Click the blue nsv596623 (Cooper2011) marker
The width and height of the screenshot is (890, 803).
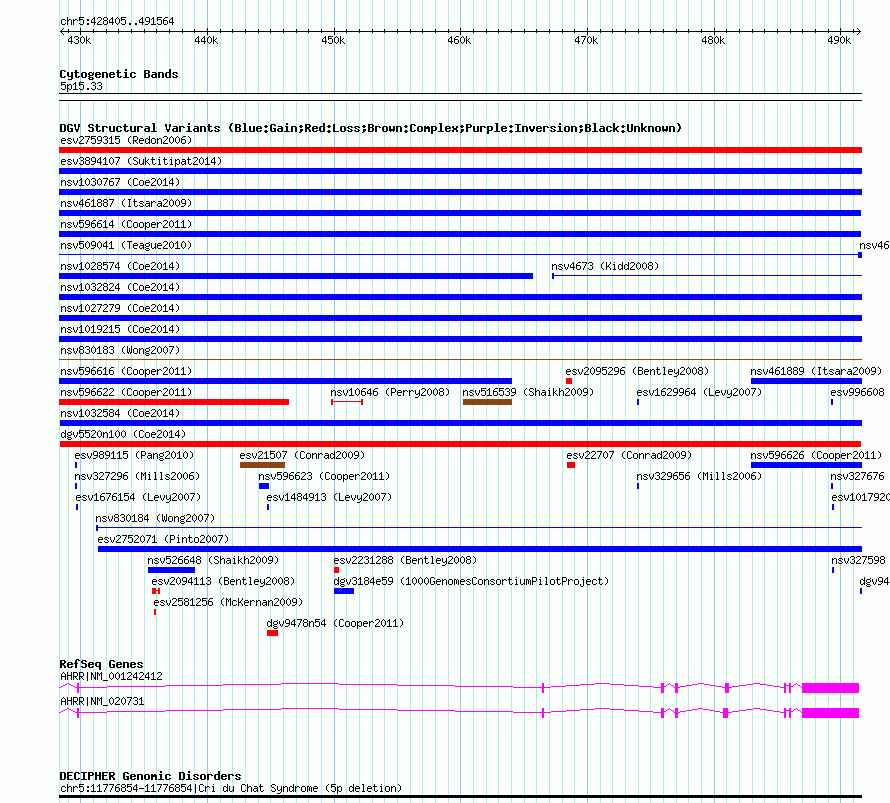(x=264, y=486)
